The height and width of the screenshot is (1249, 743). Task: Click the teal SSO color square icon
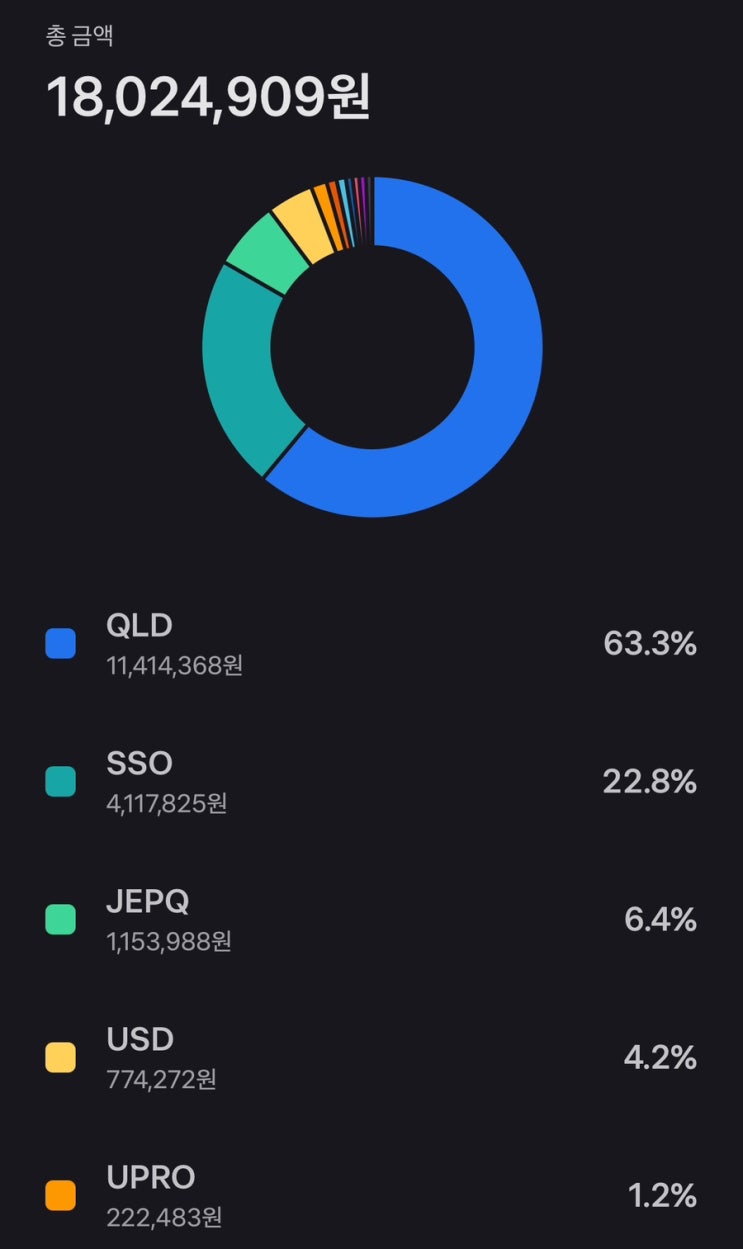(x=60, y=781)
